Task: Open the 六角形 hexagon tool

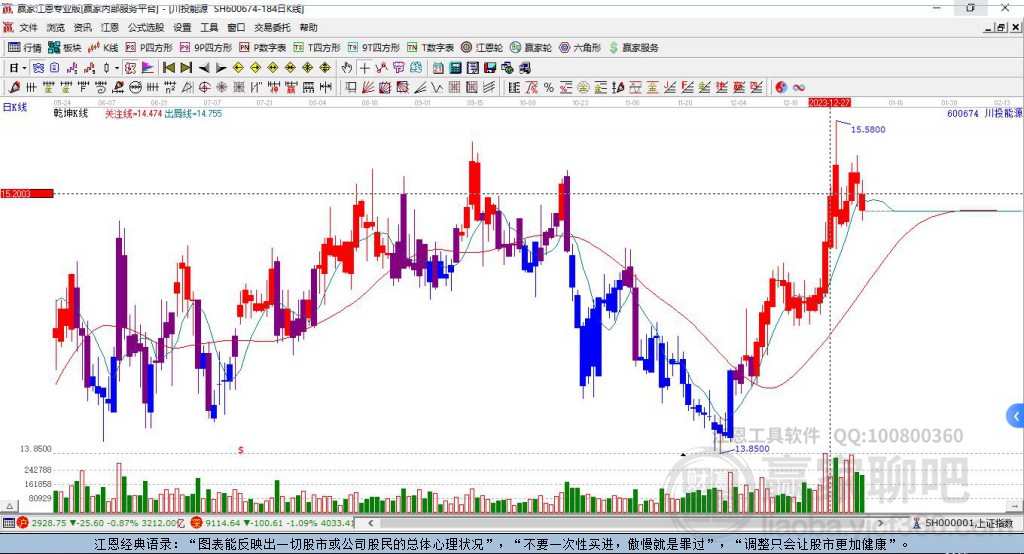Action: tap(580, 48)
